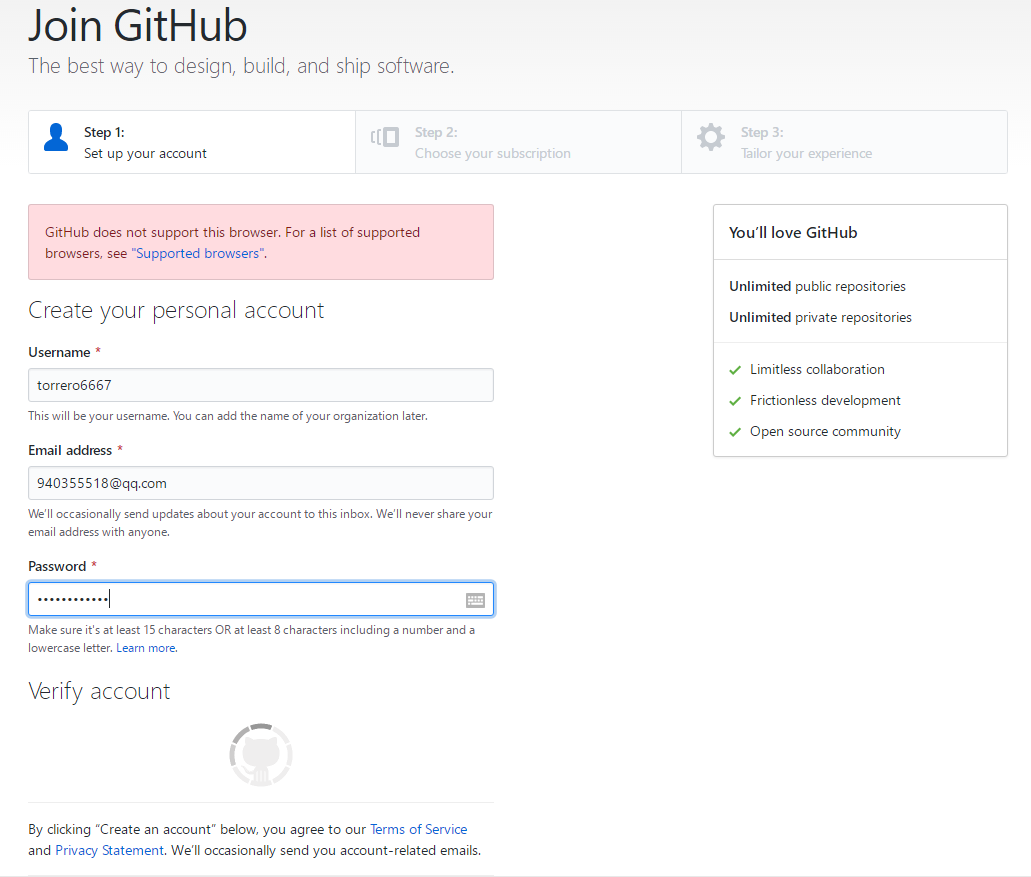Click Unlimited public repositories text
The image size is (1031, 877).
817,286
